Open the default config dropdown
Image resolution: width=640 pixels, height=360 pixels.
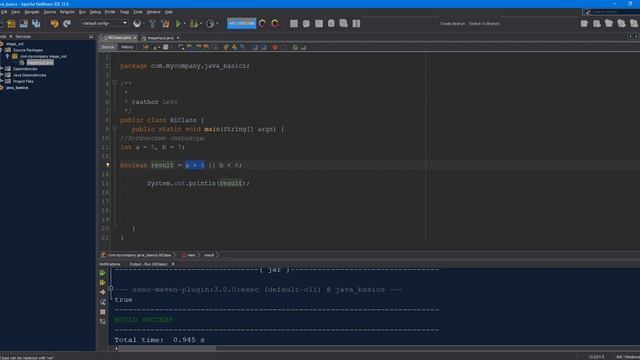104,23
